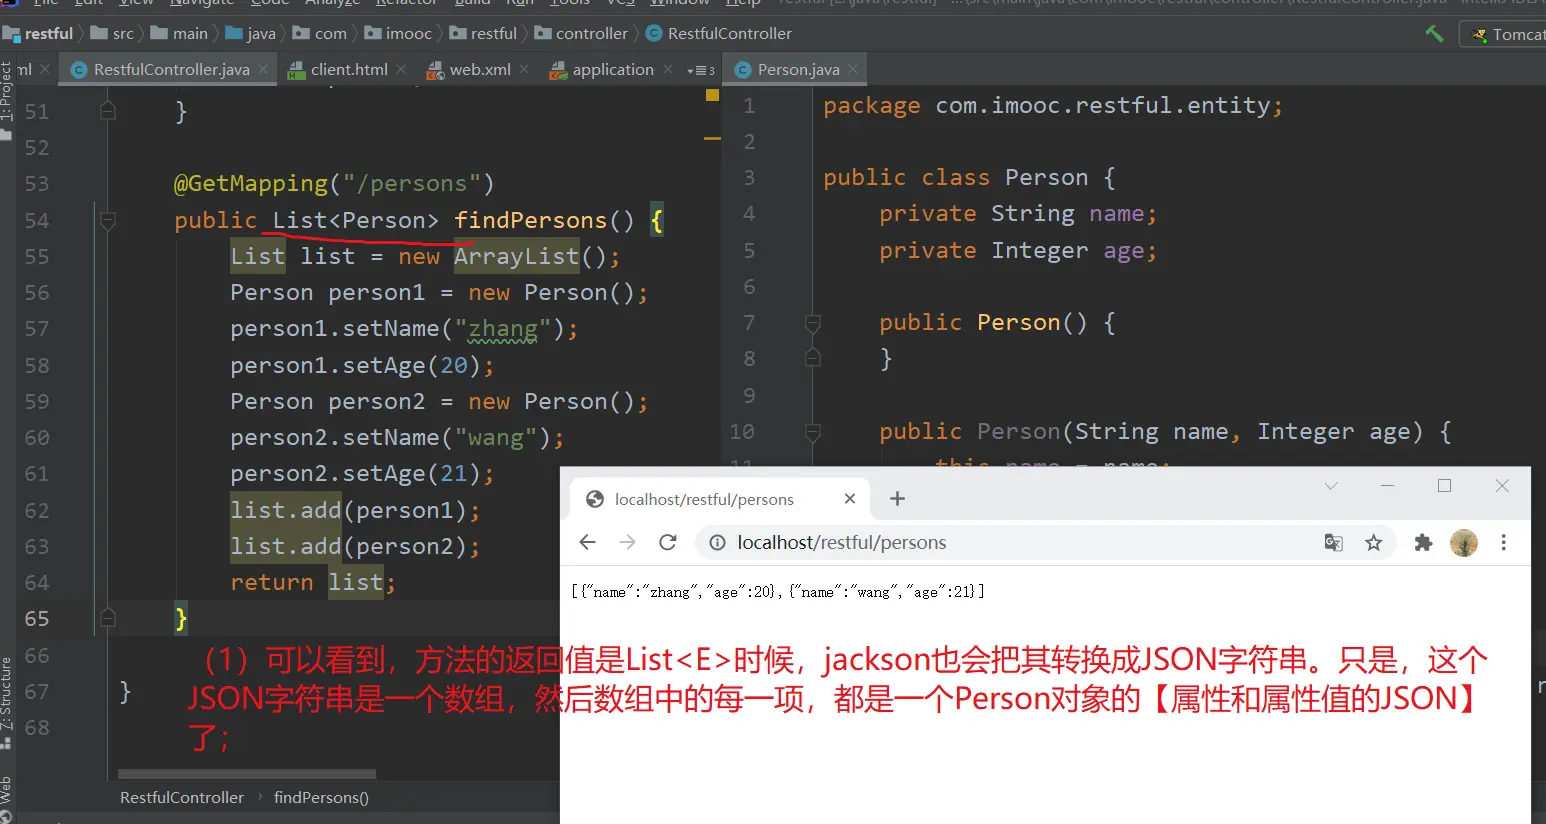View site information icon beside the URL
This screenshot has width=1546, height=824.
click(717, 542)
